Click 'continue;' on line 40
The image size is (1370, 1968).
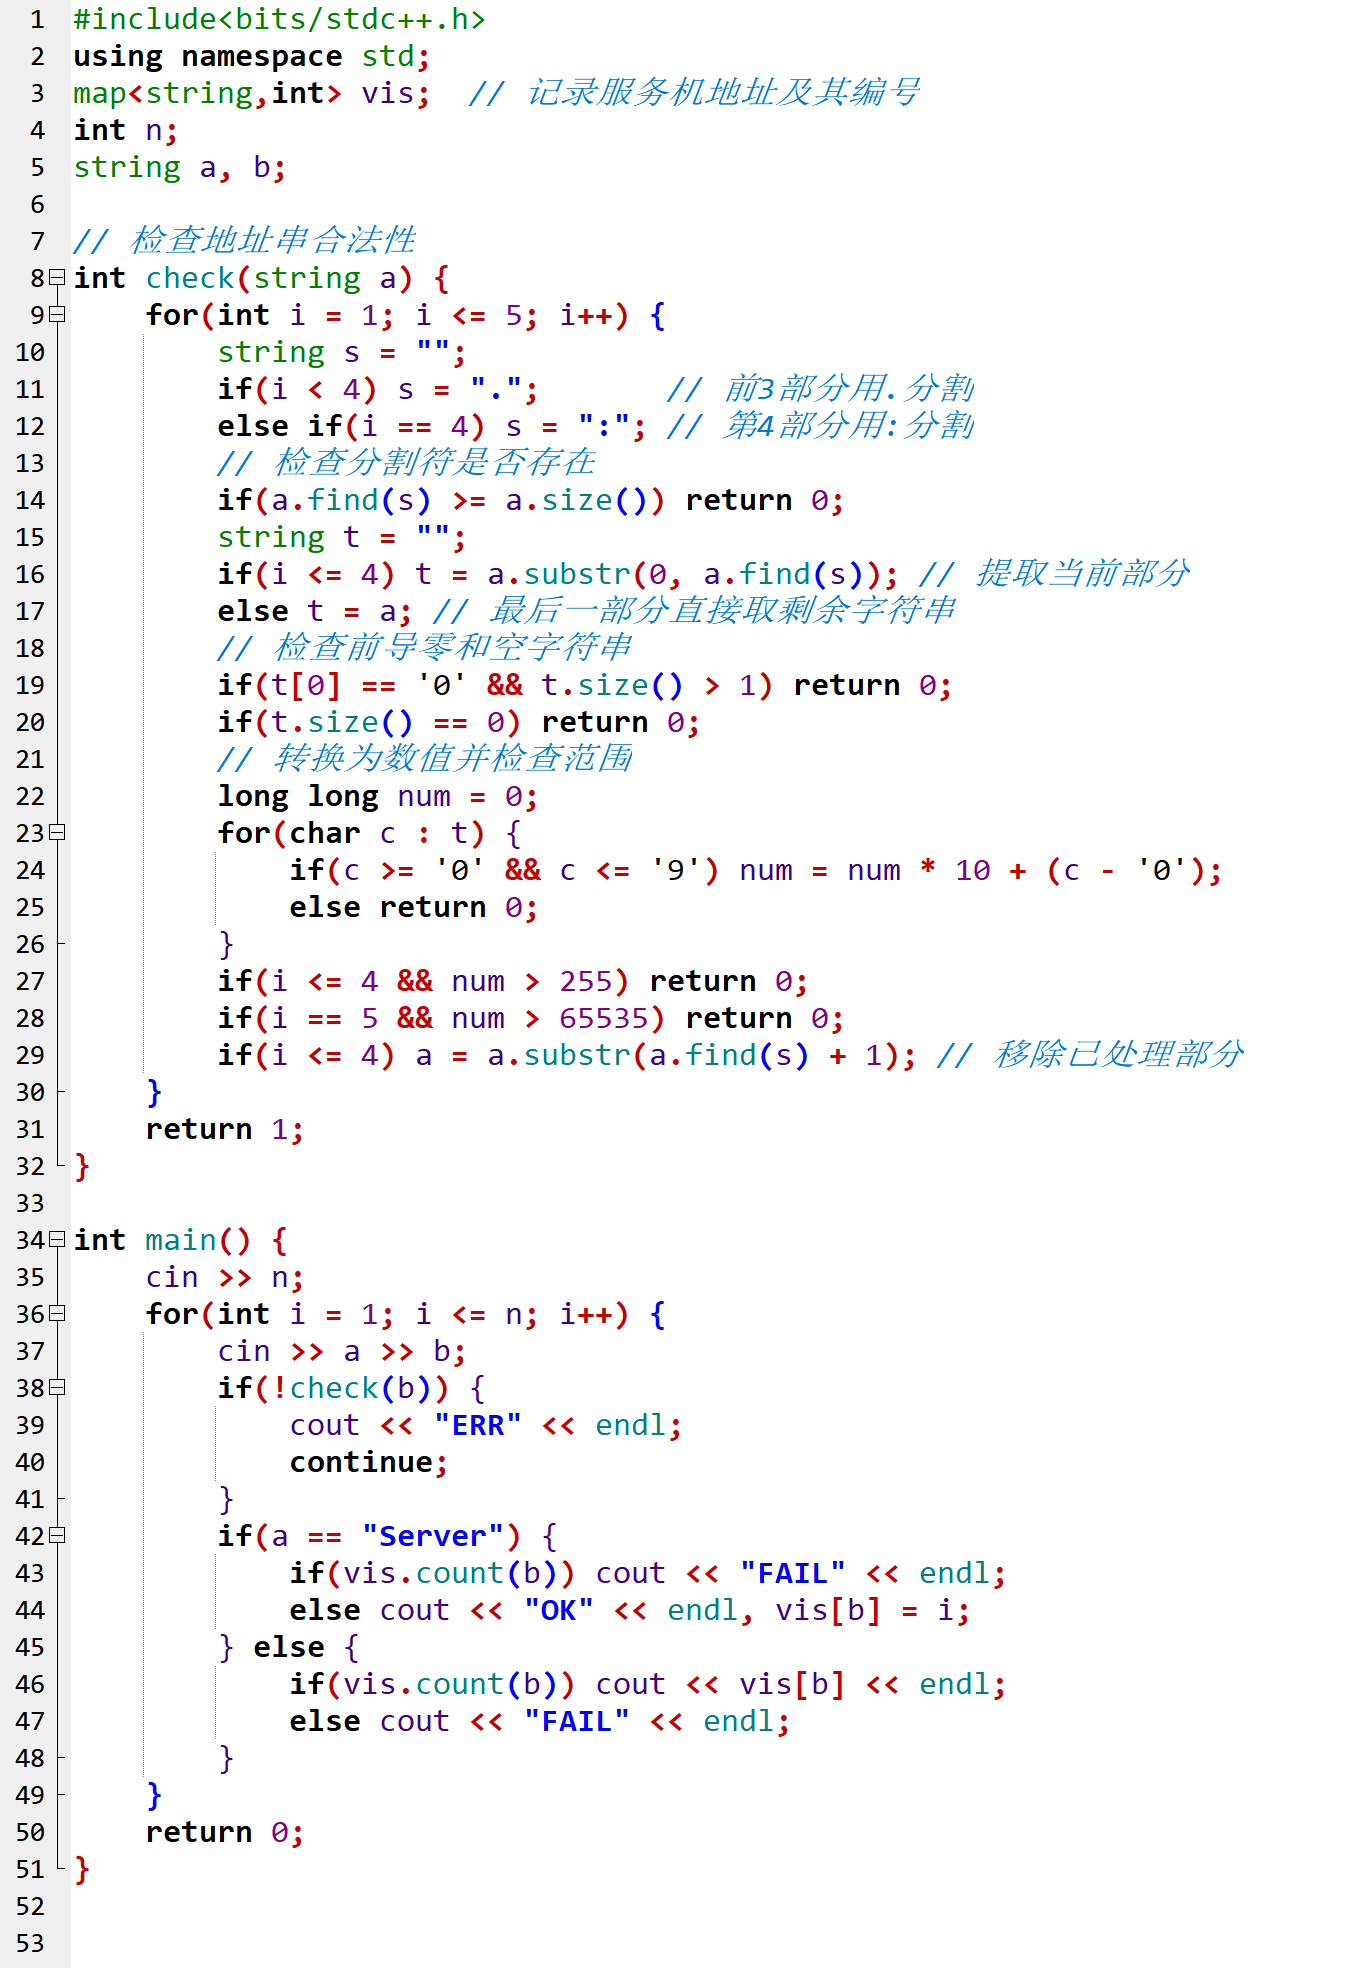click(x=369, y=1462)
